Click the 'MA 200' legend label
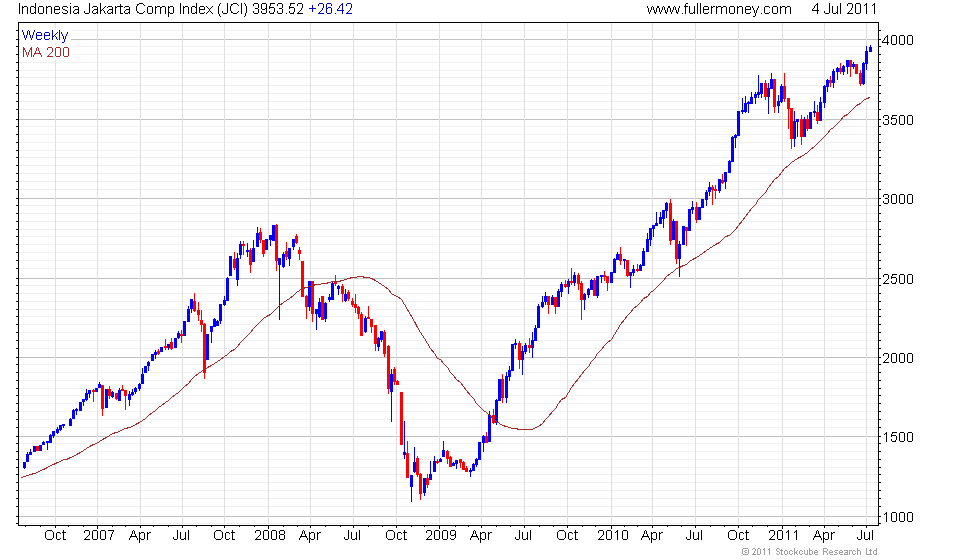This screenshot has width=960, height=560. click(46, 53)
